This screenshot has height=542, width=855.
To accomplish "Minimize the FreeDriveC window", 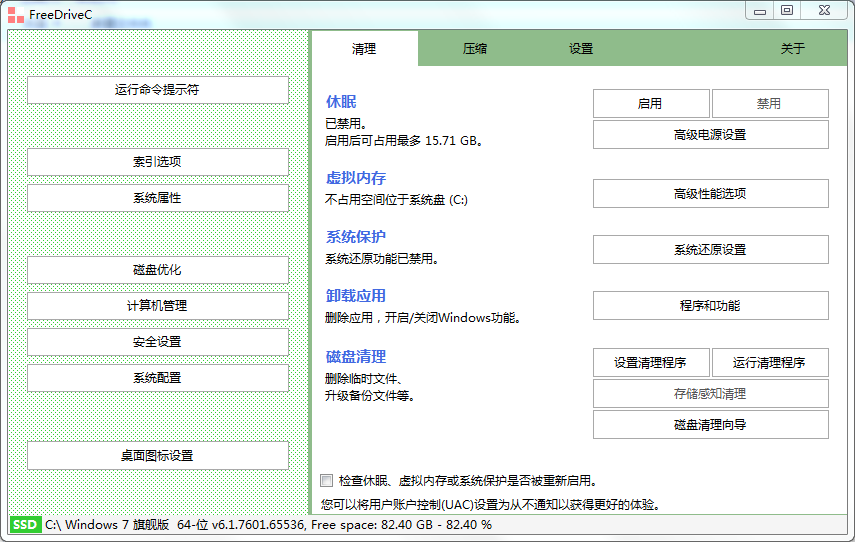I will 760,10.
